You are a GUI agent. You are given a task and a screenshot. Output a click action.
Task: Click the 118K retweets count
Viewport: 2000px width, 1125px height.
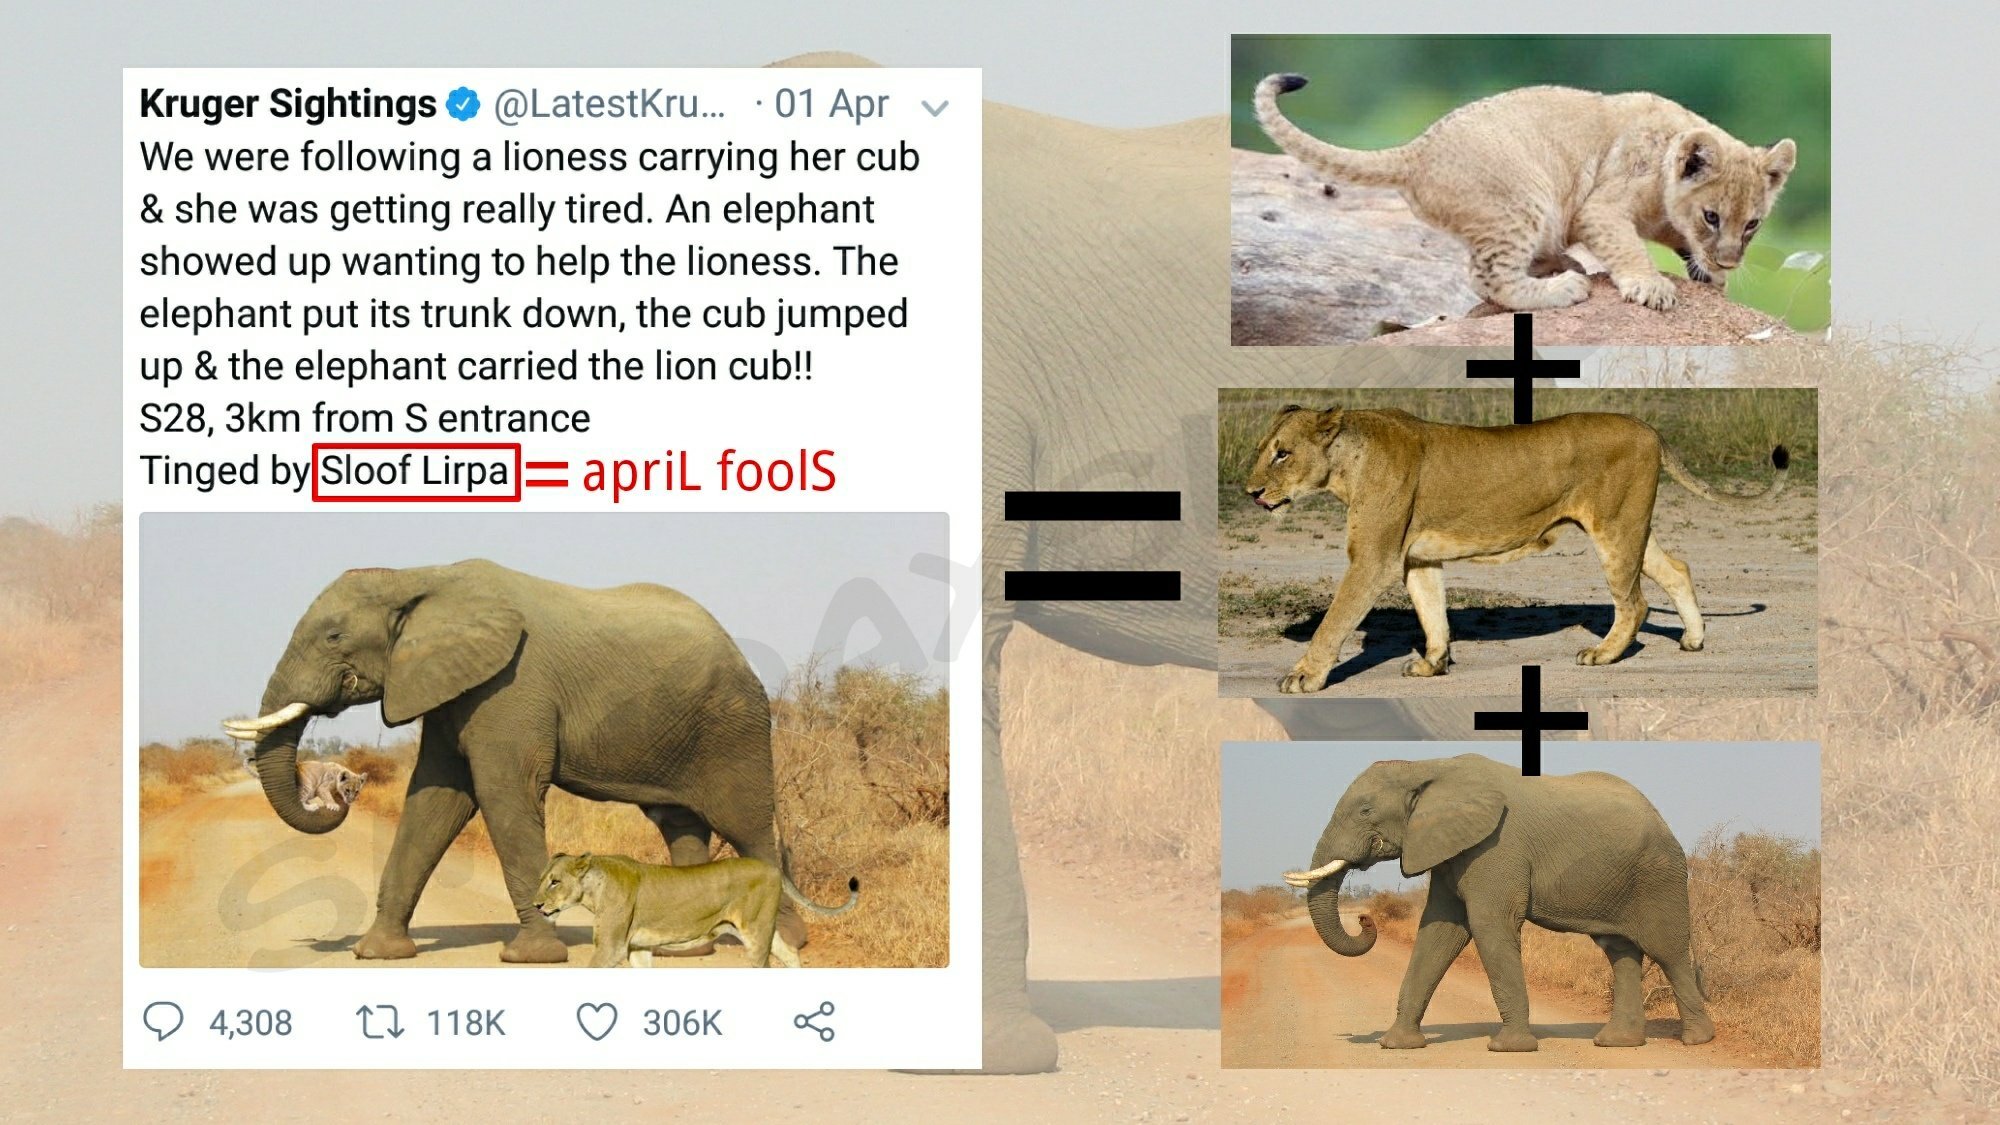pos(466,1023)
